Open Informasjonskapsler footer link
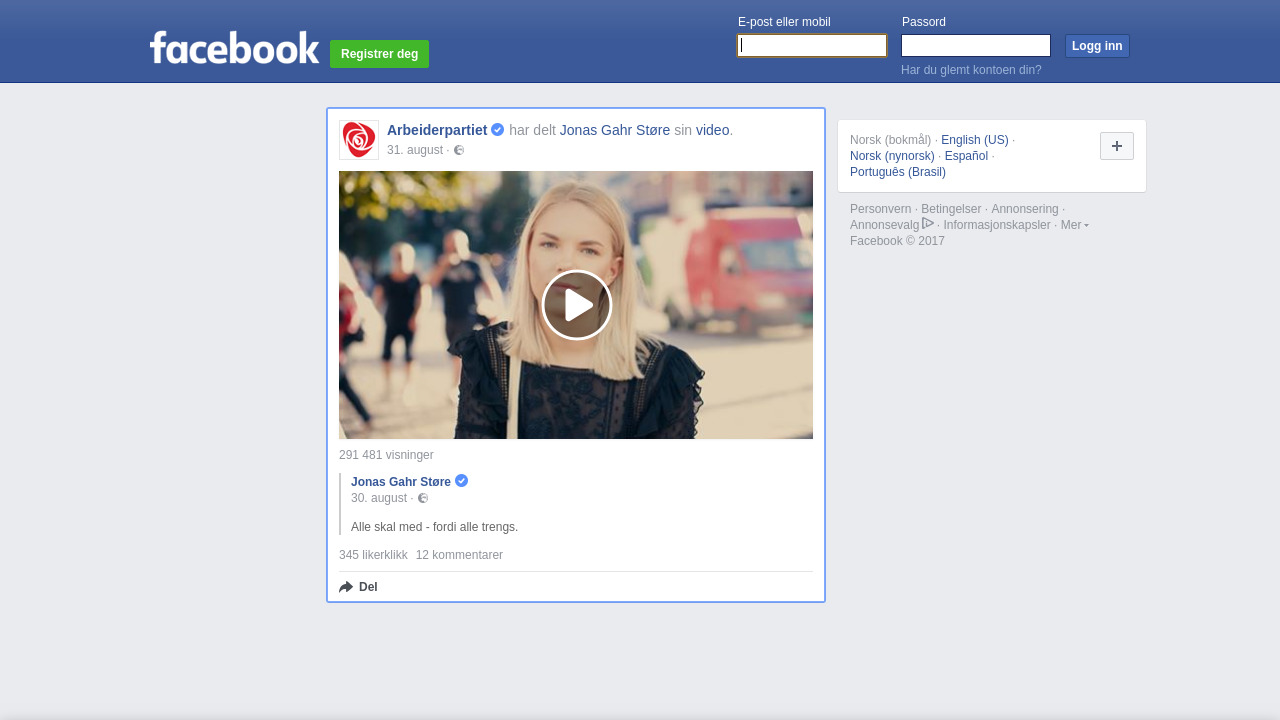Image resolution: width=1280 pixels, height=720 pixels. pos(997,225)
